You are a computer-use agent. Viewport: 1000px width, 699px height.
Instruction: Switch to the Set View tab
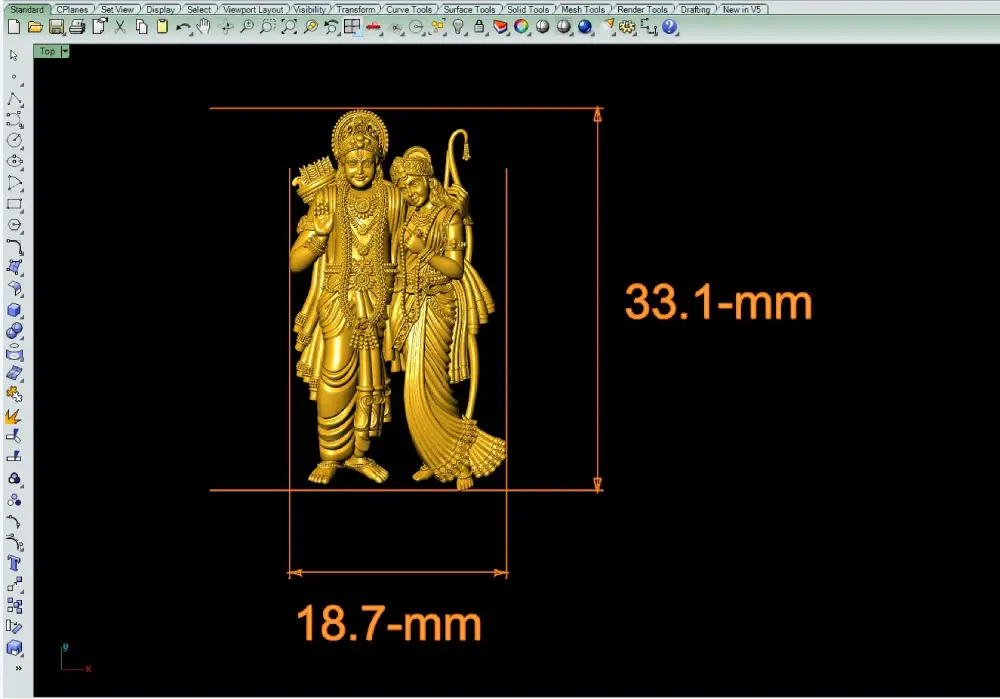click(x=117, y=10)
